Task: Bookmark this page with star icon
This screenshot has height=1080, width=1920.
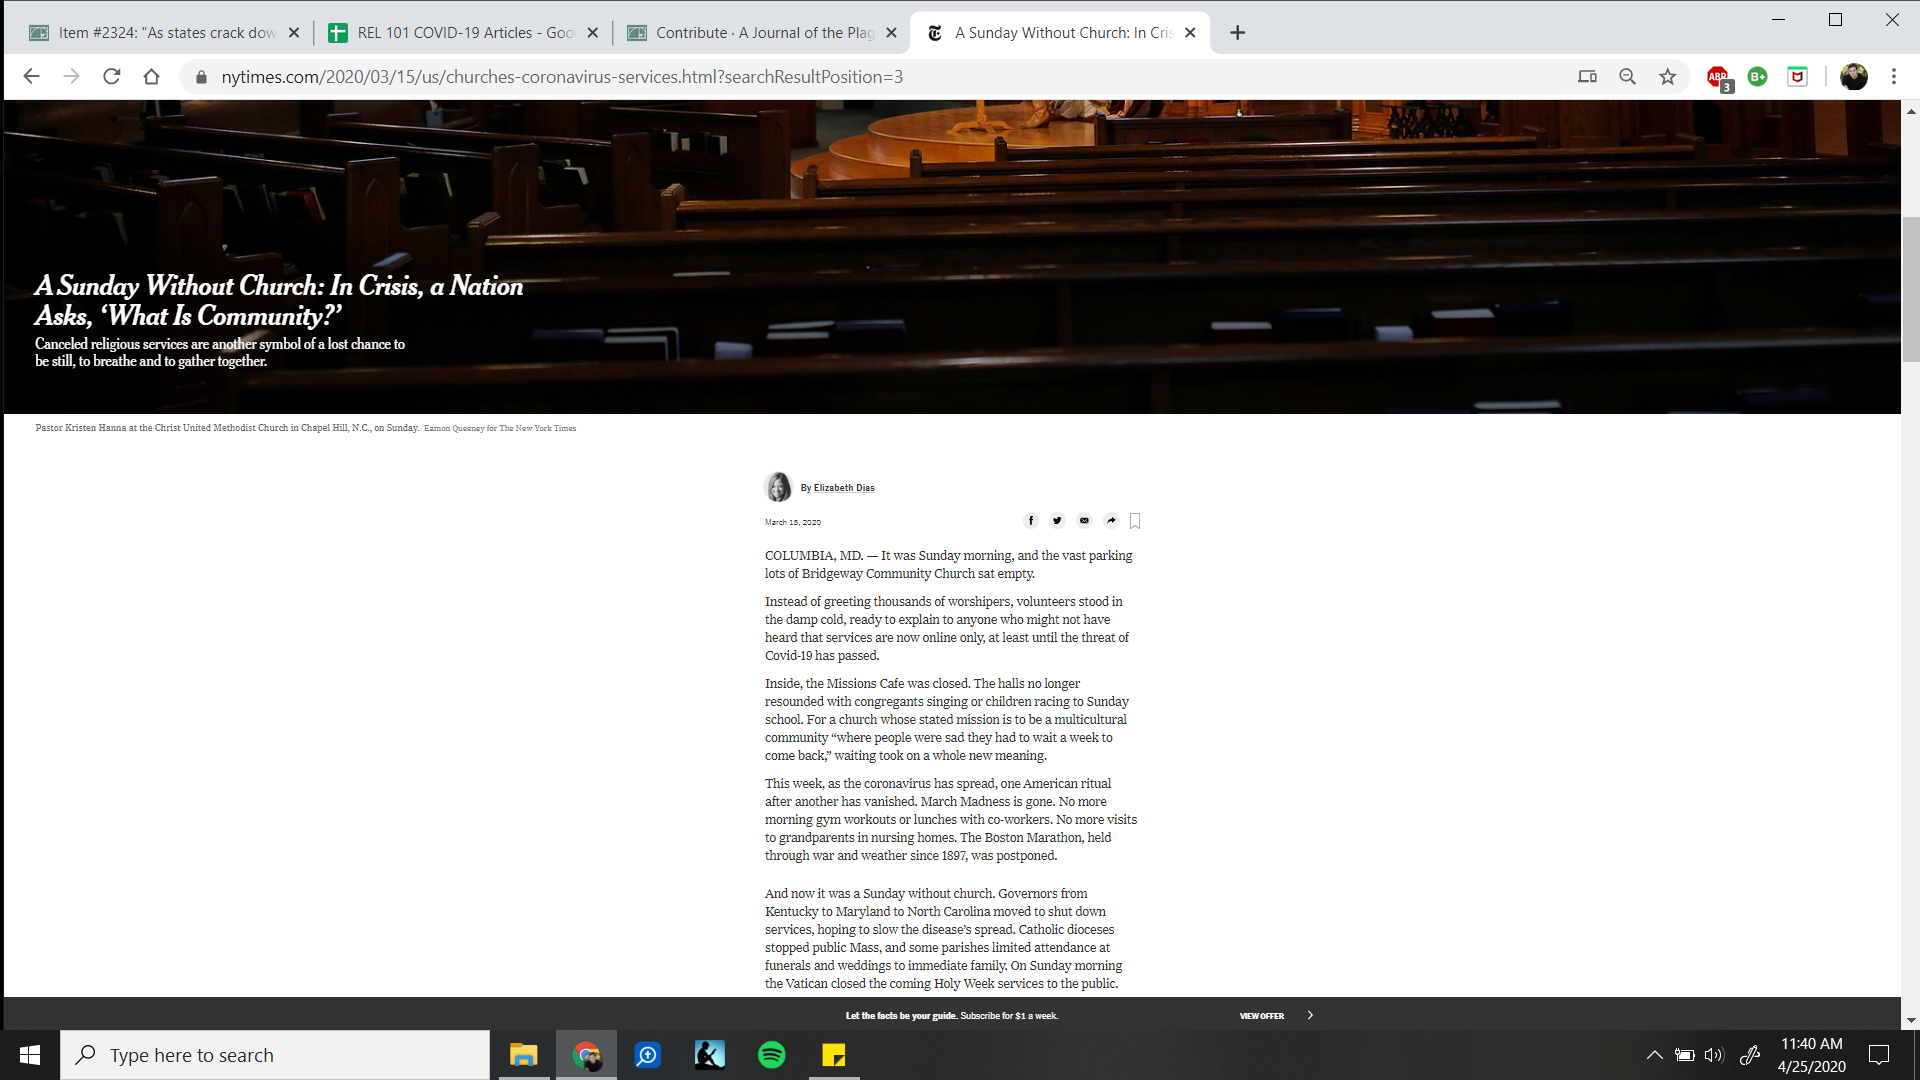Action: [x=1667, y=77]
